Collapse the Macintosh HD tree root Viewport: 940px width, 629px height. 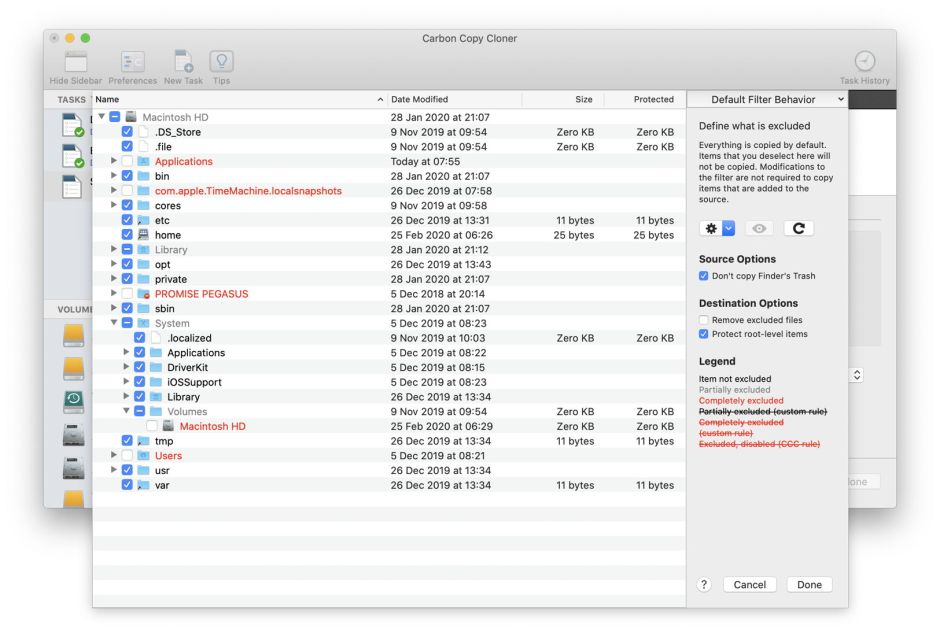[x=101, y=117]
